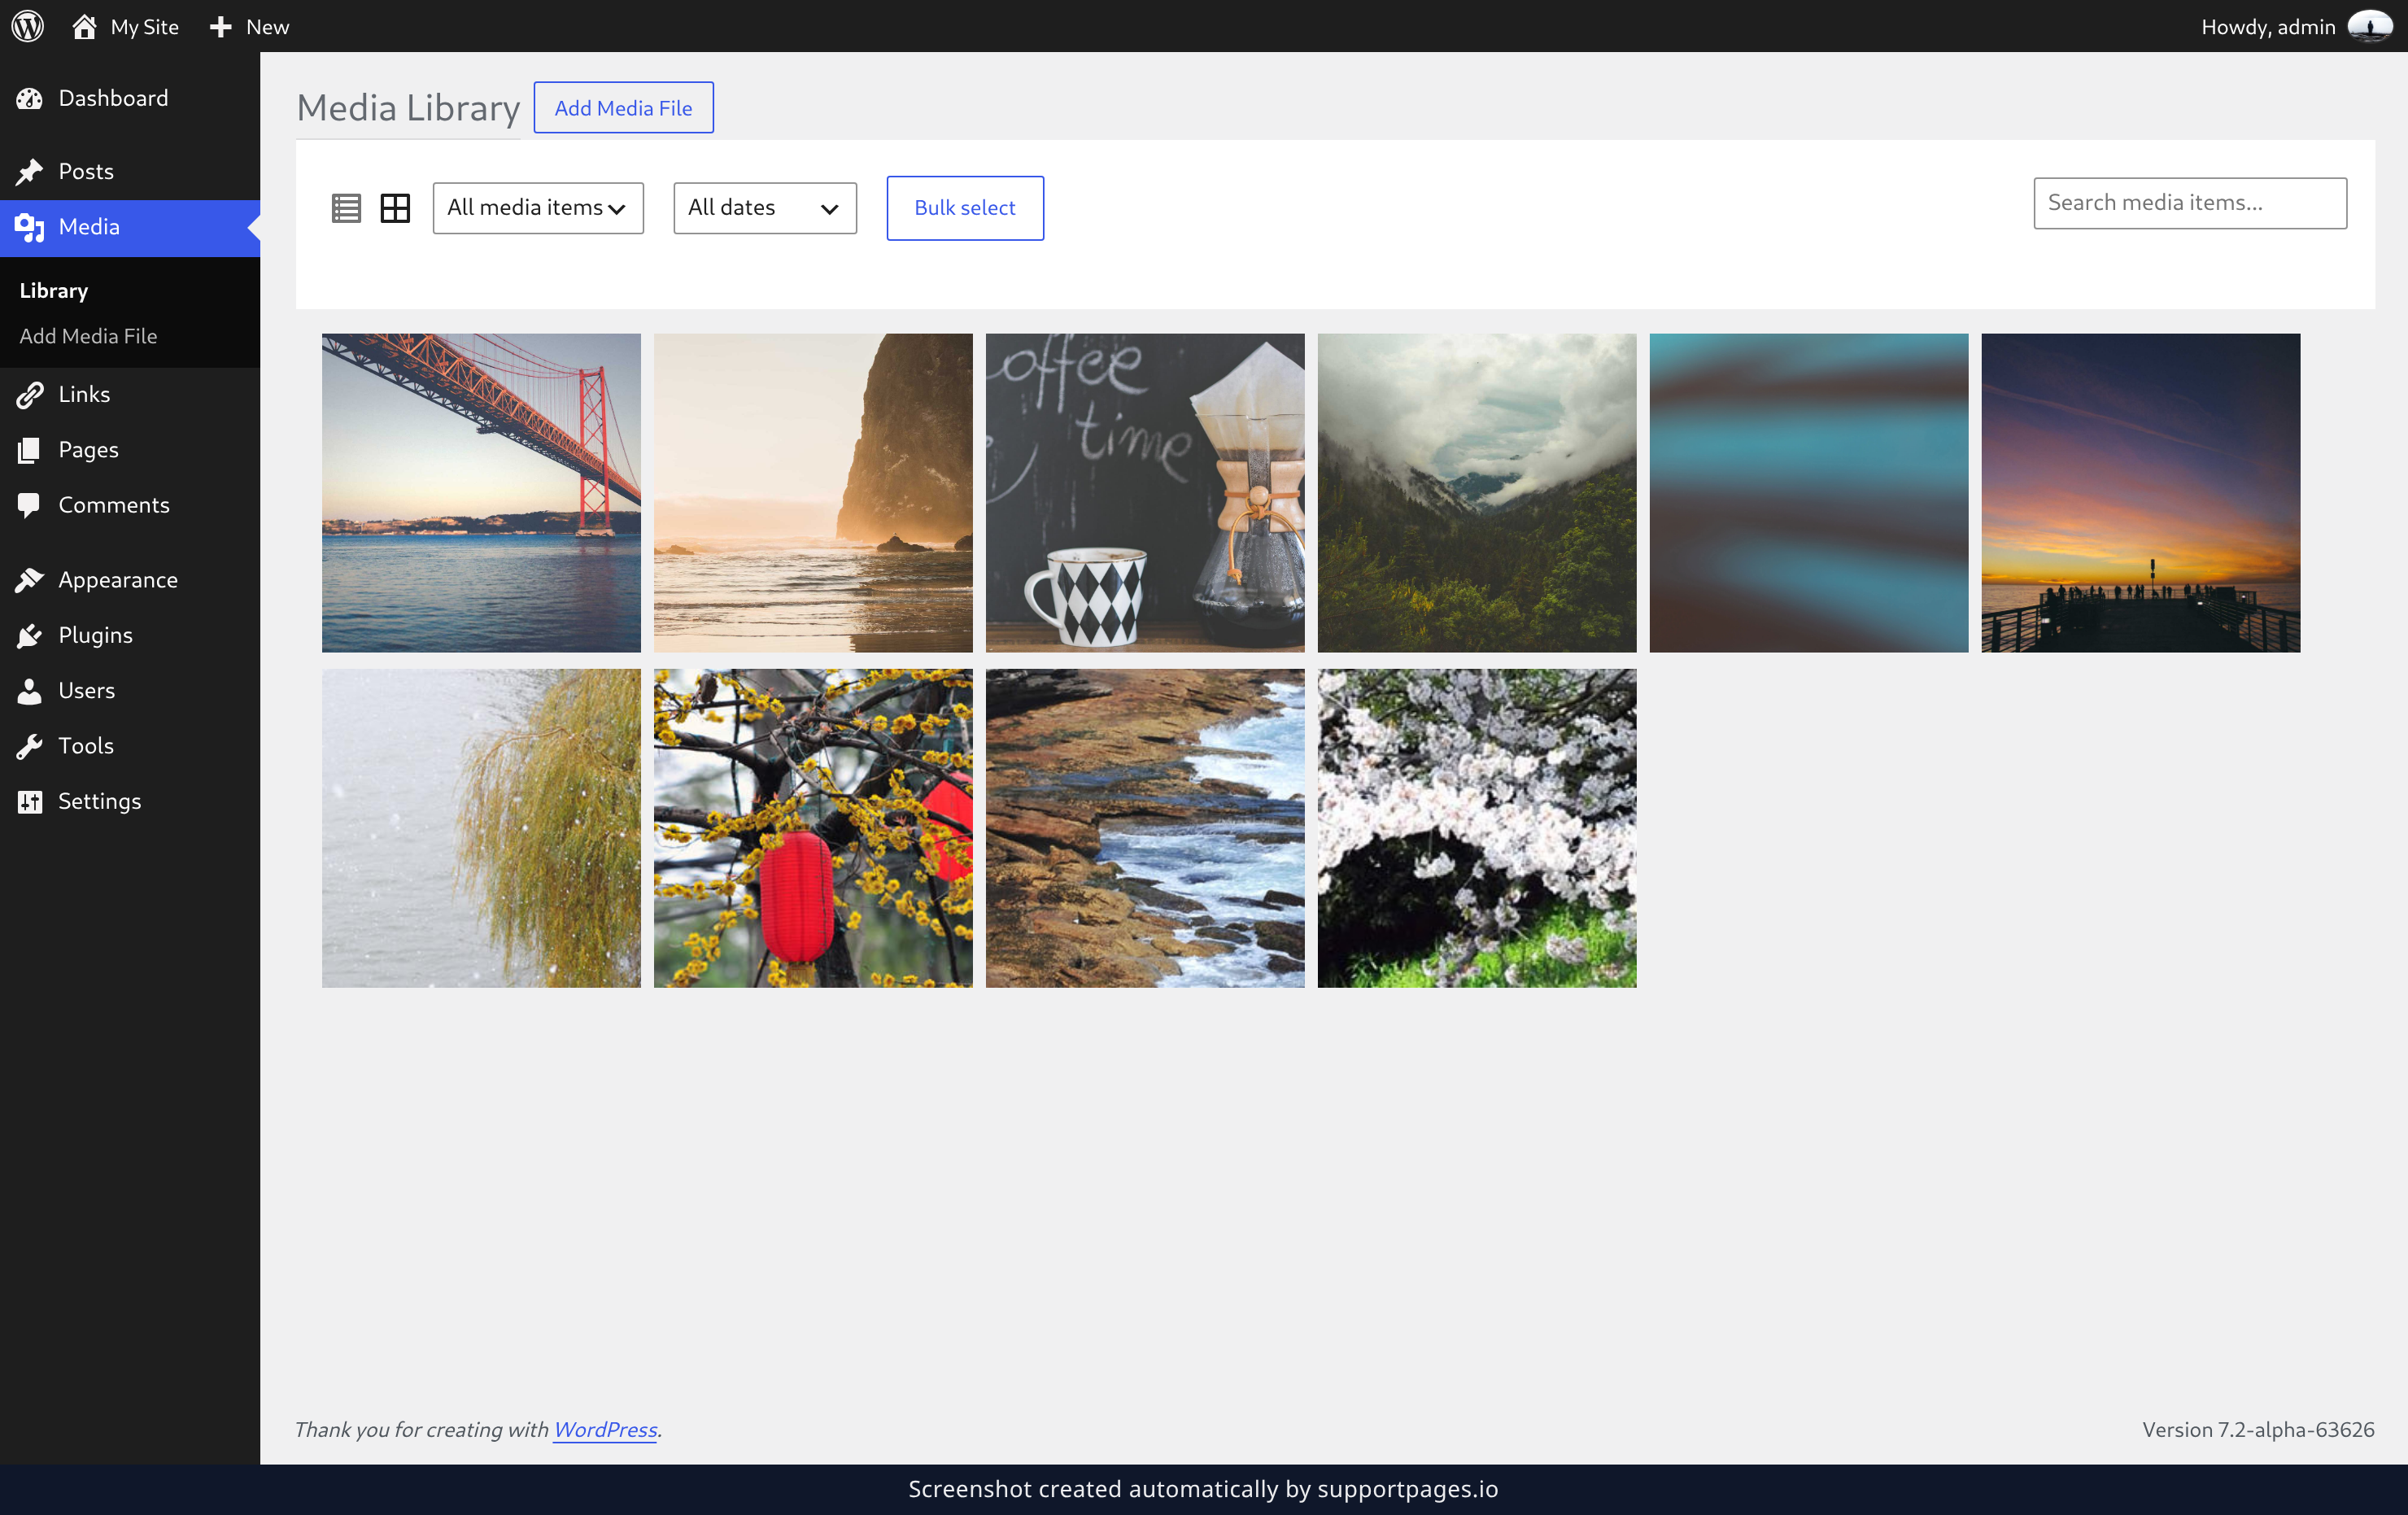
Task: Click the WordPress logo icon
Action: point(28,26)
